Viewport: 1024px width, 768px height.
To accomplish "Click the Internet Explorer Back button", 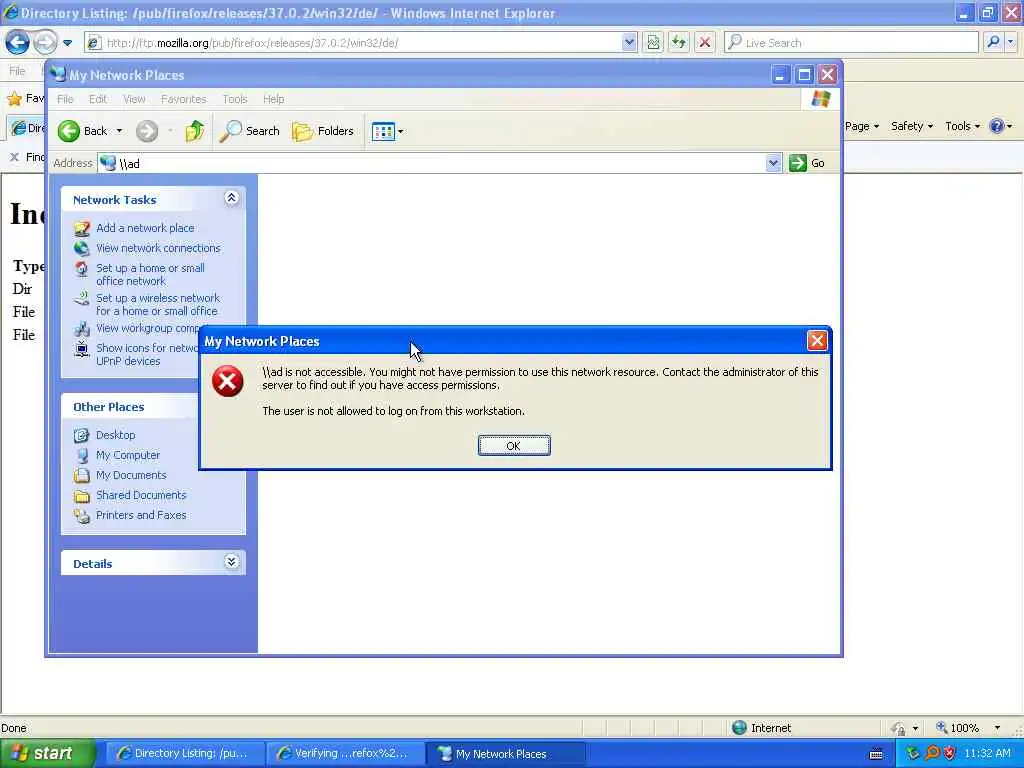I will pos(18,42).
